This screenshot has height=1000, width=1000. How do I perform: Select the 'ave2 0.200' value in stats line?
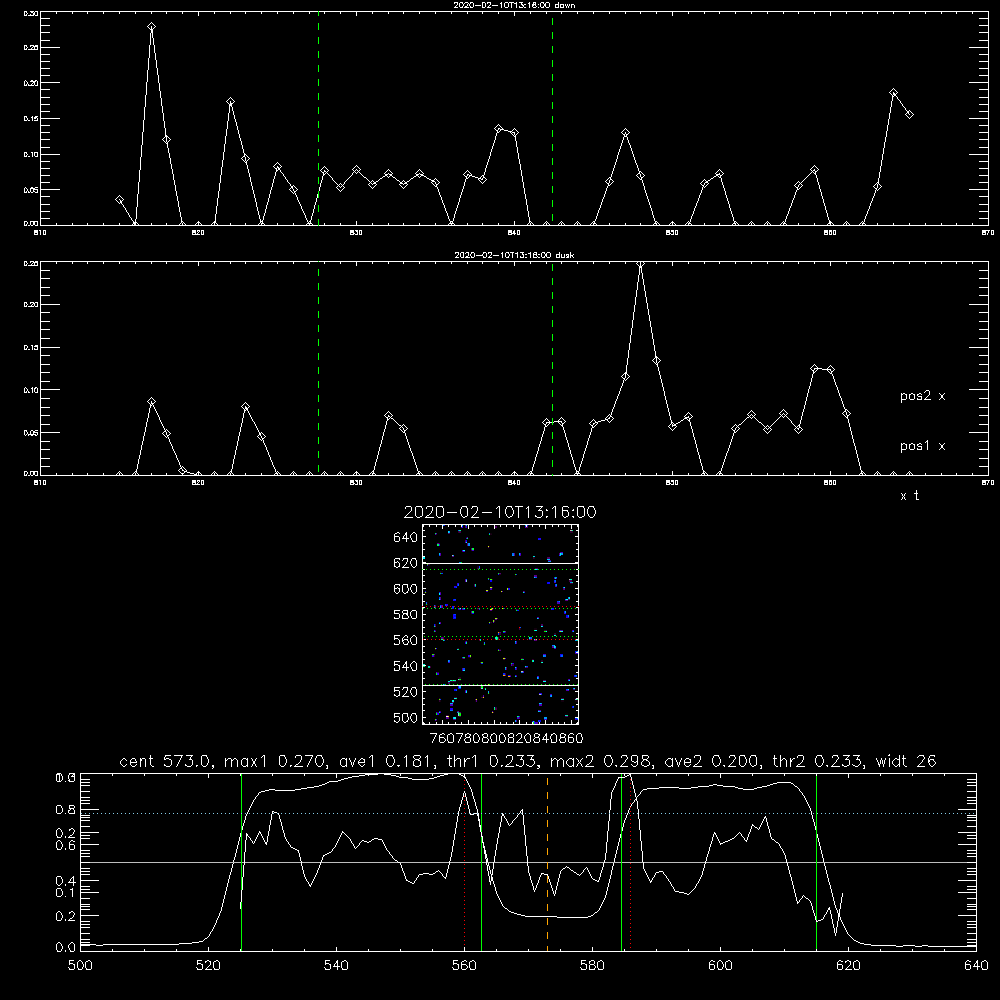pyautogui.click(x=713, y=761)
